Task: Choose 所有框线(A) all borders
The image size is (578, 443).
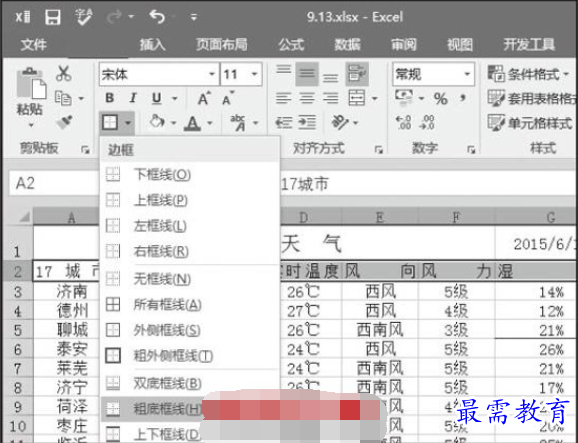Action: [190, 304]
